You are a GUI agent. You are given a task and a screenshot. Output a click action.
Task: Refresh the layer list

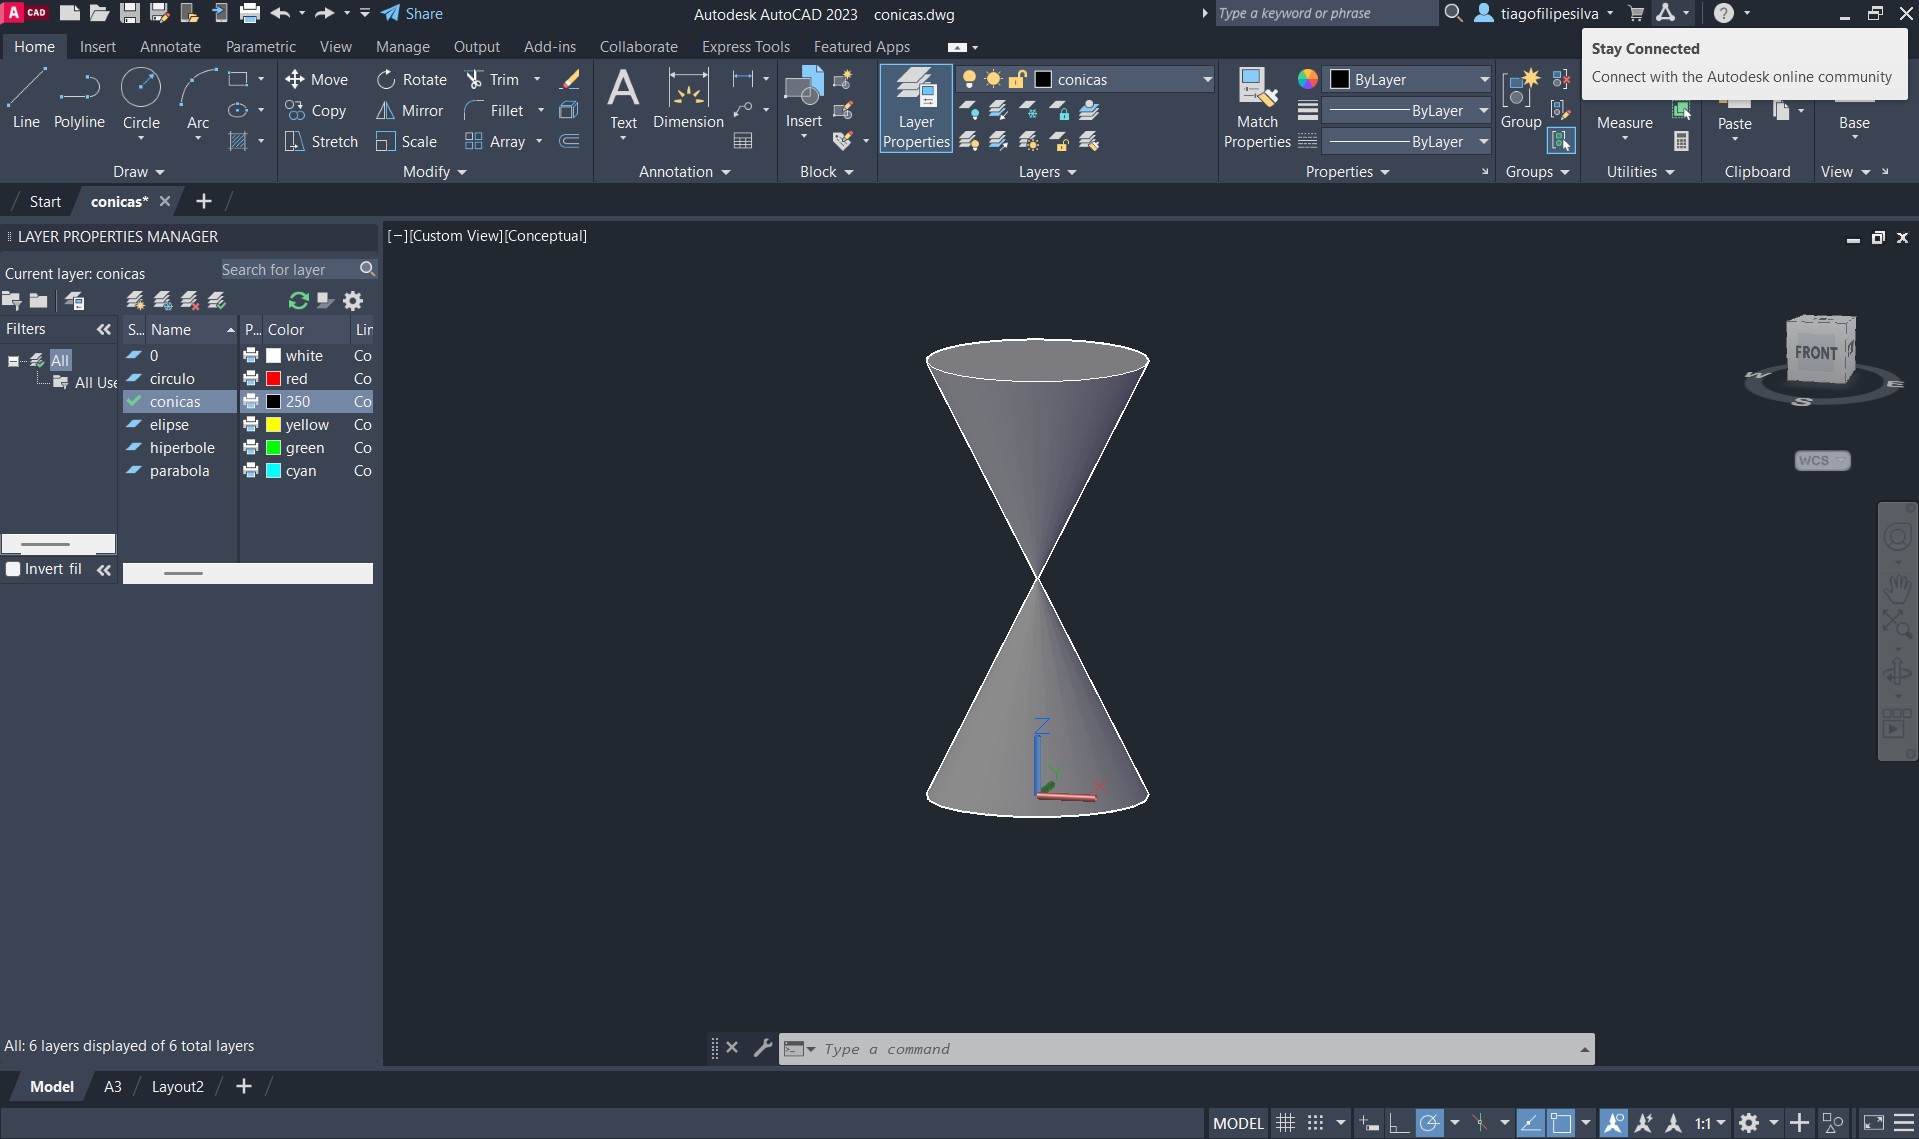[298, 301]
